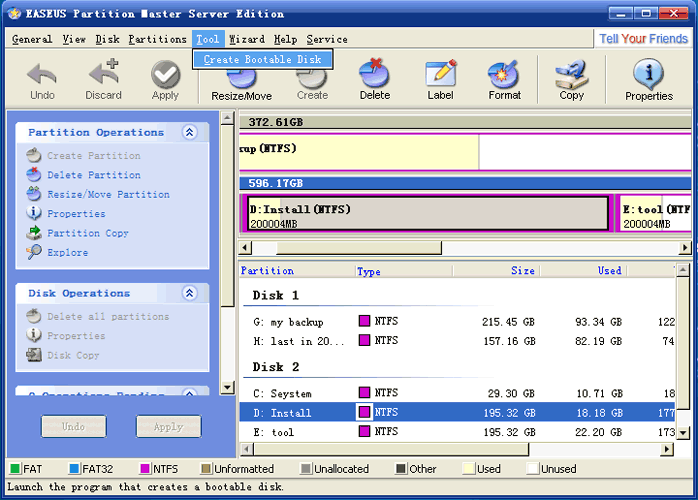Click the Resize/Move Partition sidebar icon
698x500 pixels.
point(33,194)
